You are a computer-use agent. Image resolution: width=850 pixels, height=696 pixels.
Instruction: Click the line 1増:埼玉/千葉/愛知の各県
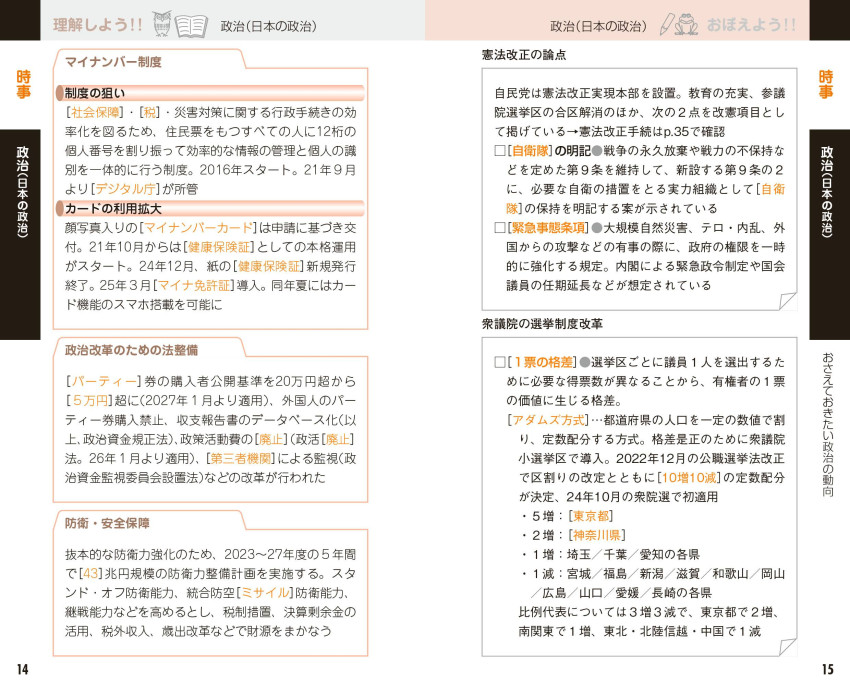coord(610,555)
